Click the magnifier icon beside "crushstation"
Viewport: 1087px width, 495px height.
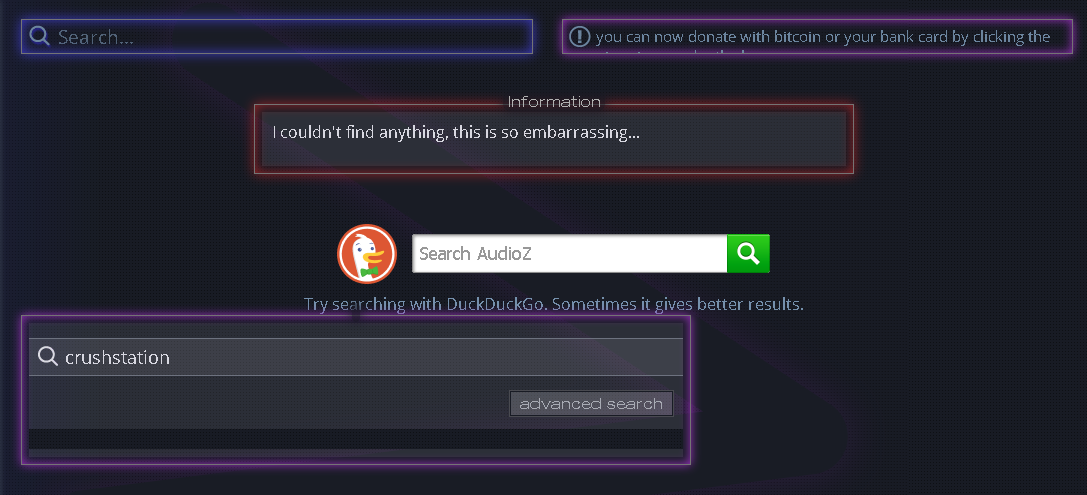coord(48,357)
